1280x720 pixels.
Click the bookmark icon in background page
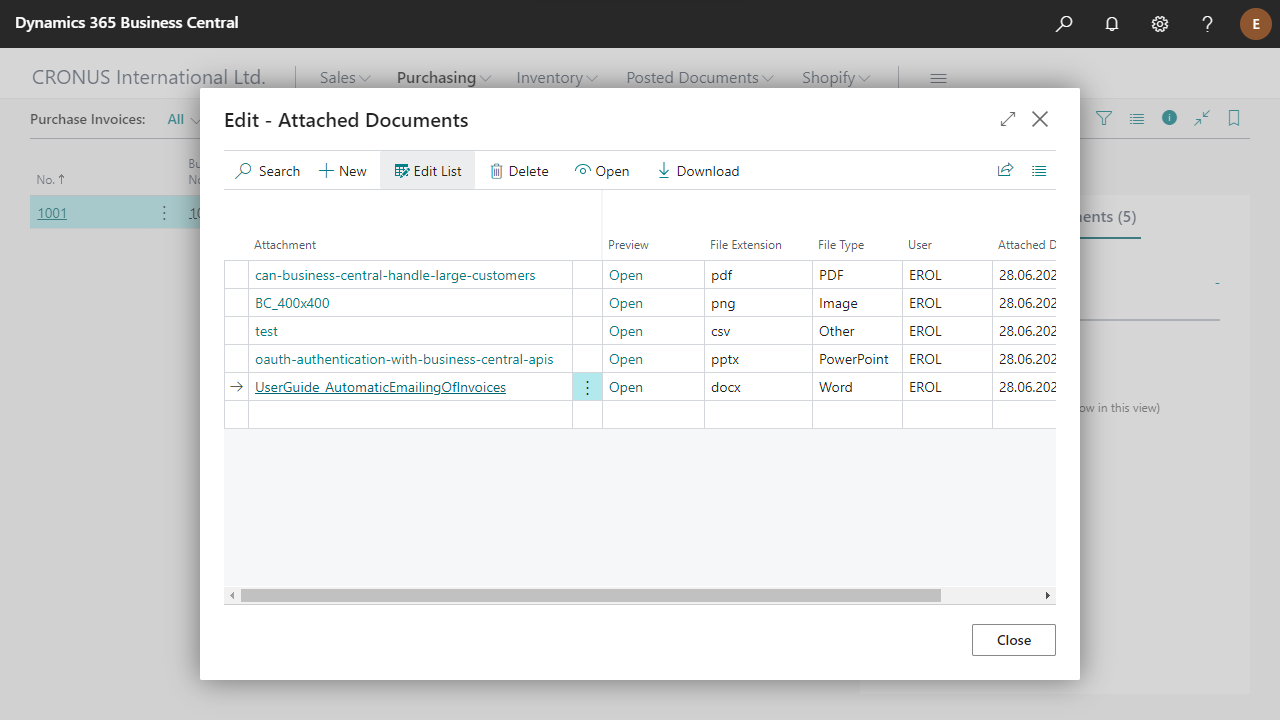(x=1234, y=118)
